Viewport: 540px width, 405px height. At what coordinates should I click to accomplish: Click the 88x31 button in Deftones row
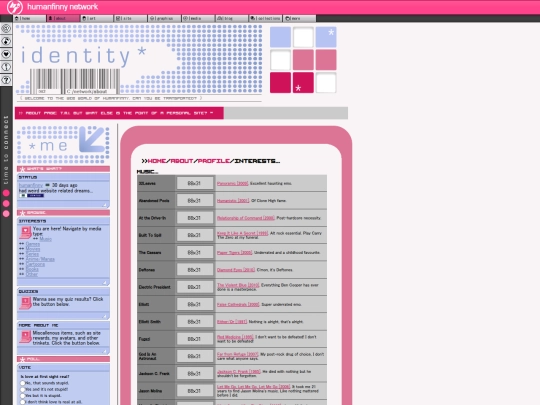pos(195,270)
